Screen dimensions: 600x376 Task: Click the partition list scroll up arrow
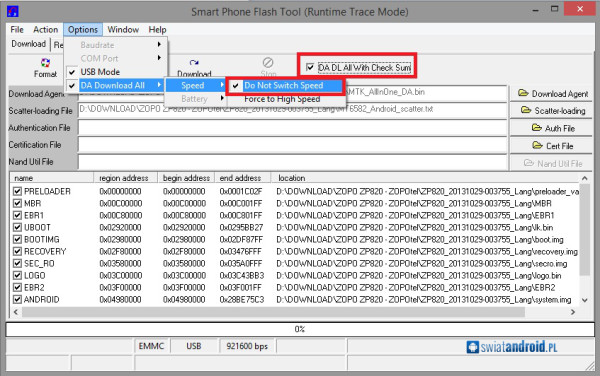click(x=584, y=178)
